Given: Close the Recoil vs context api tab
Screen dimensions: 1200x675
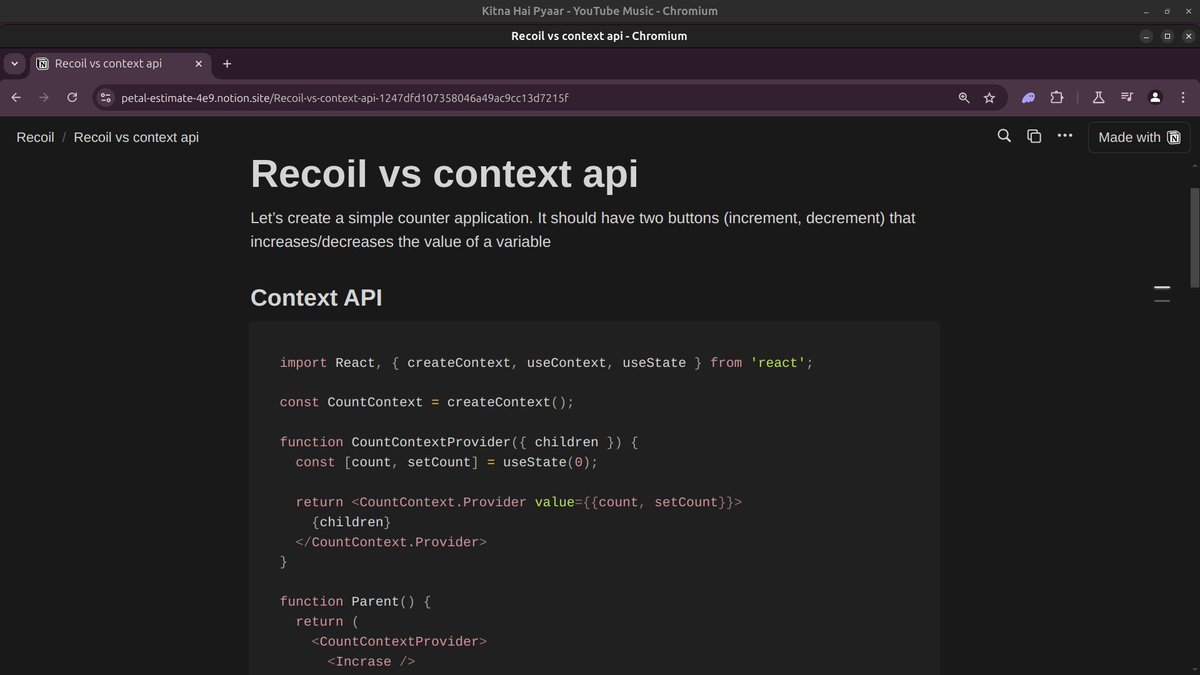Looking at the screenshot, I should tap(199, 63).
